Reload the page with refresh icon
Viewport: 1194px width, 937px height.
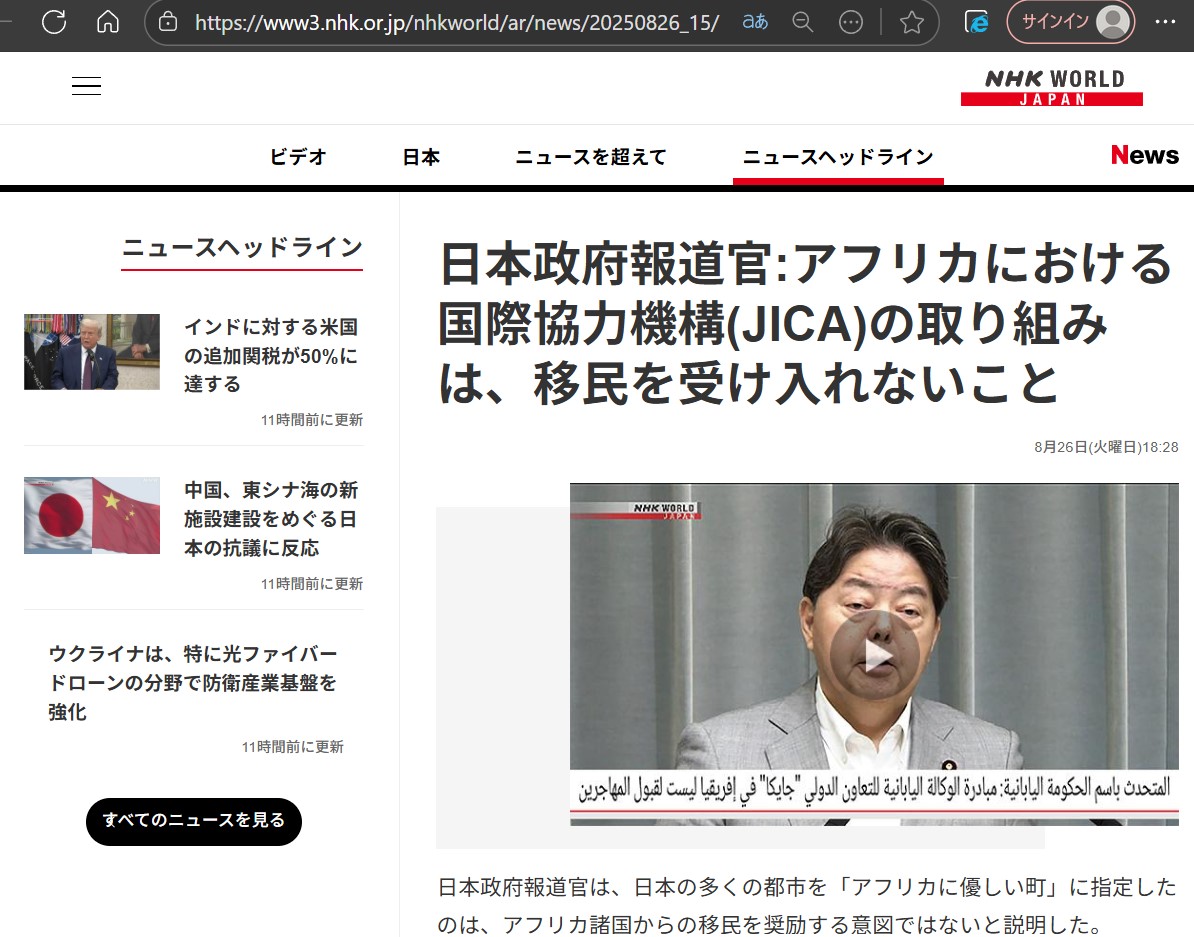point(54,21)
